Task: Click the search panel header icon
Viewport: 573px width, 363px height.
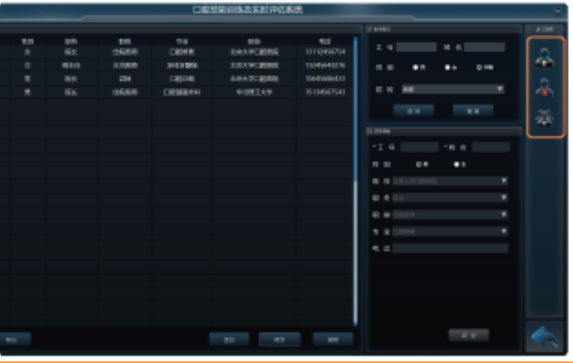Action: (x=369, y=29)
